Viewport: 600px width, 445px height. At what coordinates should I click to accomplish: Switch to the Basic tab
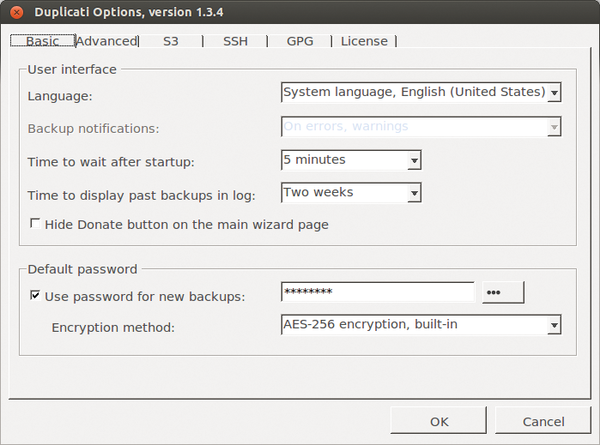click(42, 41)
